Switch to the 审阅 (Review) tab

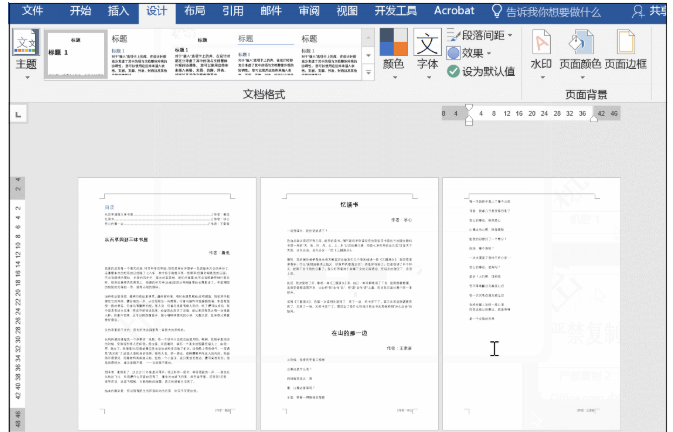[x=309, y=12]
